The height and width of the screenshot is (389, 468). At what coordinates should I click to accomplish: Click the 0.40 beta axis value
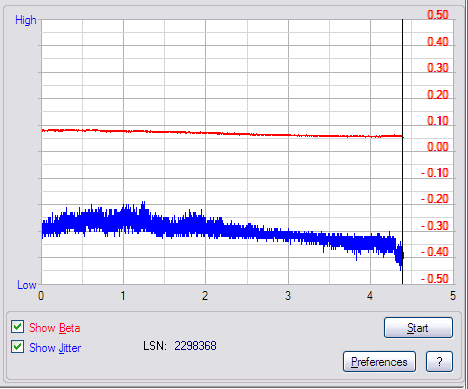438,42
